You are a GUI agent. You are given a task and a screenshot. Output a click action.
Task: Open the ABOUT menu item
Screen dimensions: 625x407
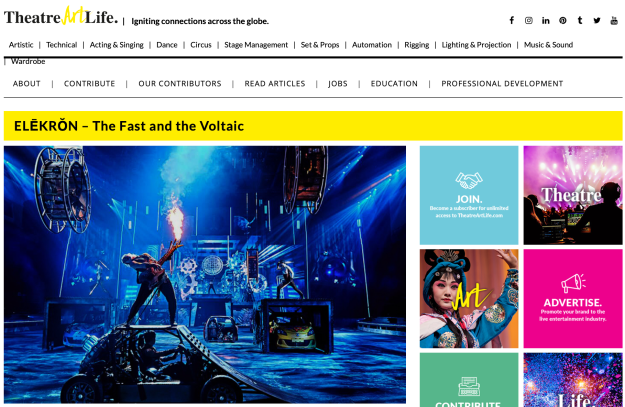click(27, 84)
